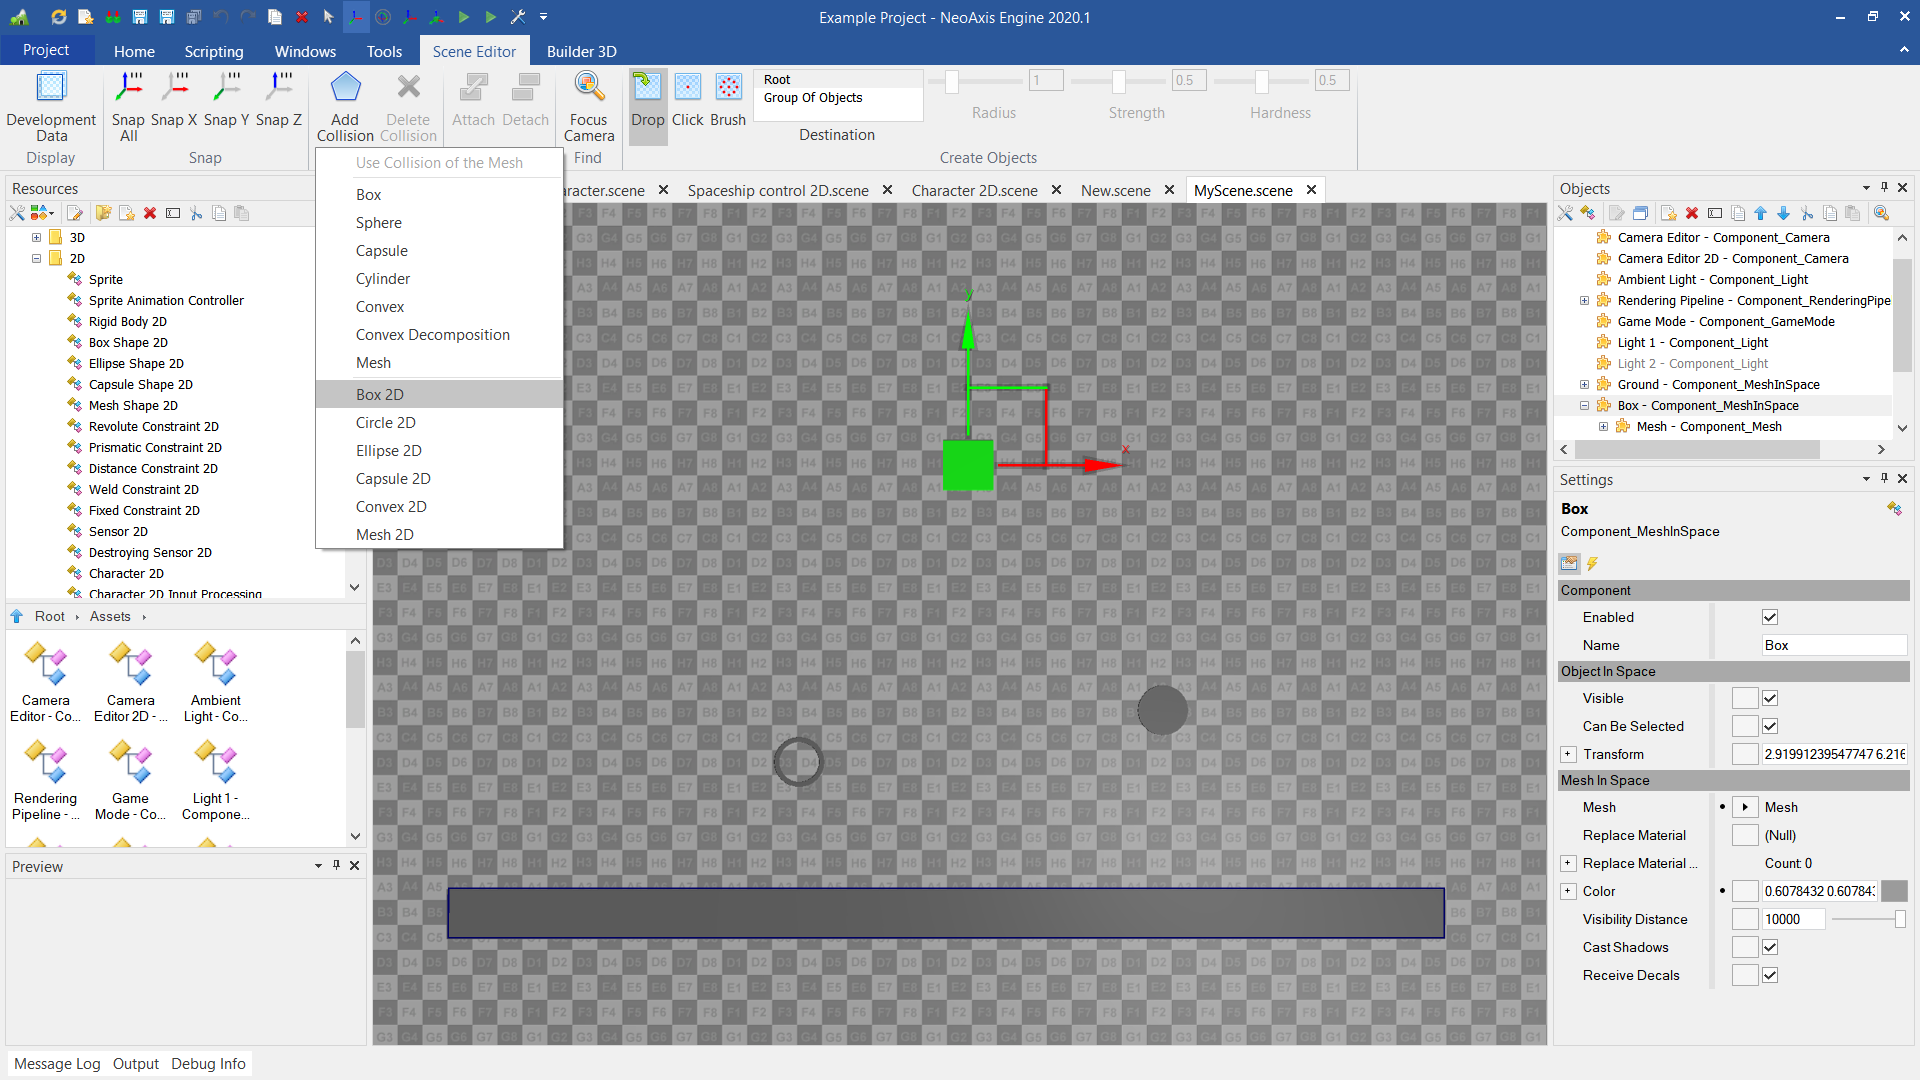
Task: Select the Drop creation mode icon
Action: point(647,88)
